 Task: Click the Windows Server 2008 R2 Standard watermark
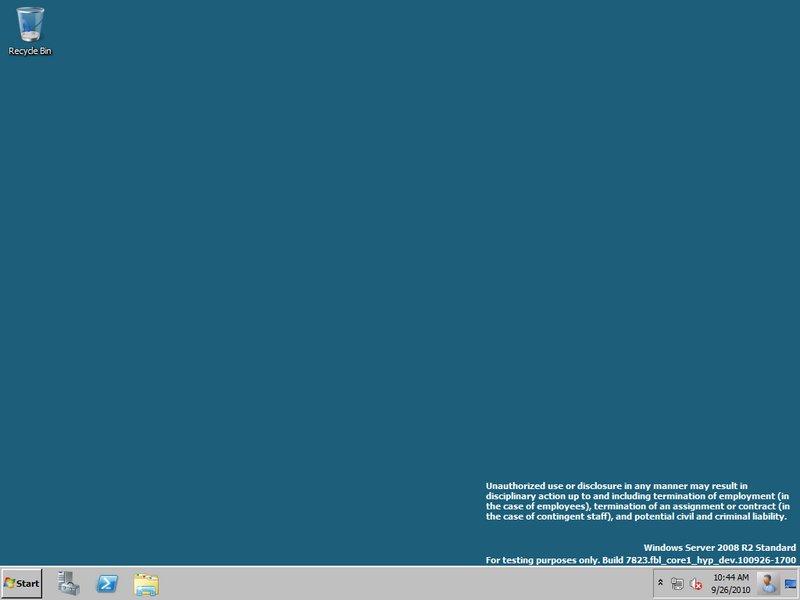point(719,547)
